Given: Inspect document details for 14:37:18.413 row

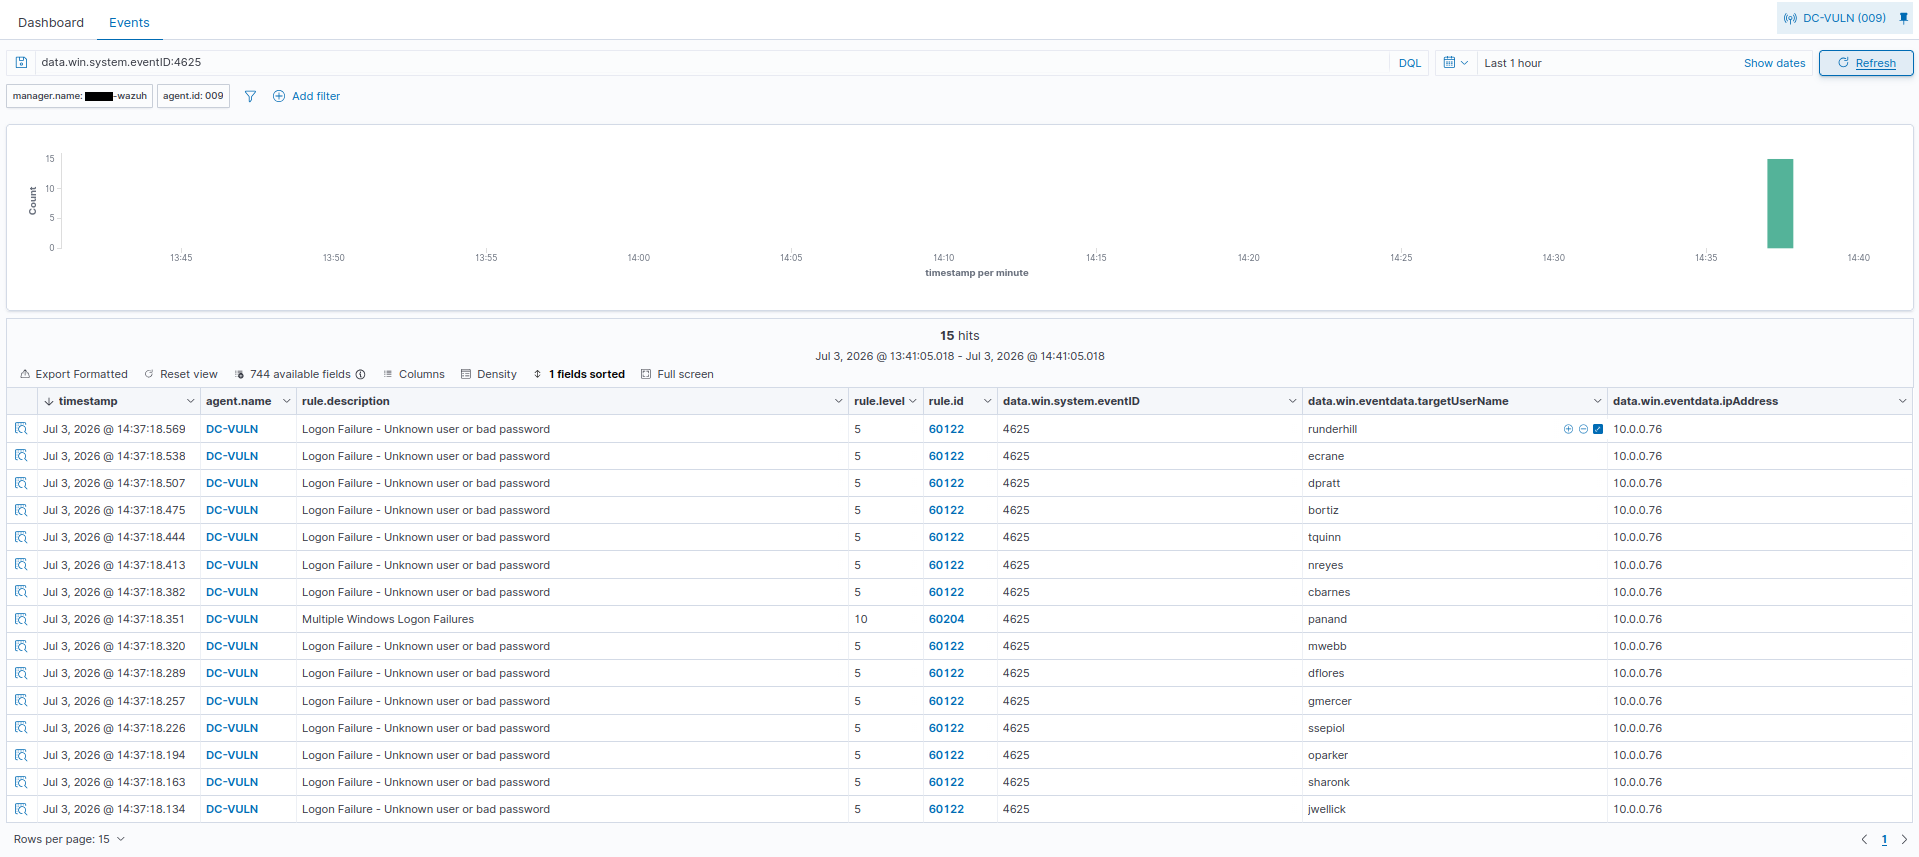Looking at the screenshot, I should point(21,565).
